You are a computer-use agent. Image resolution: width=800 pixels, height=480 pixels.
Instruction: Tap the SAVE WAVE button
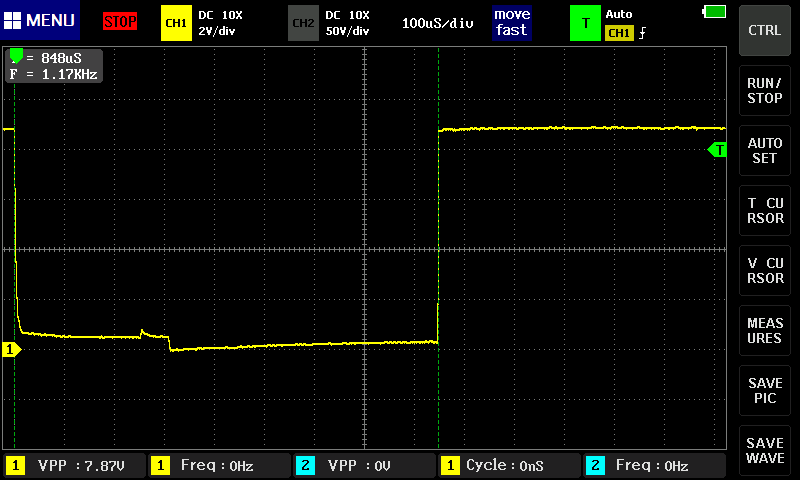coord(764,450)
